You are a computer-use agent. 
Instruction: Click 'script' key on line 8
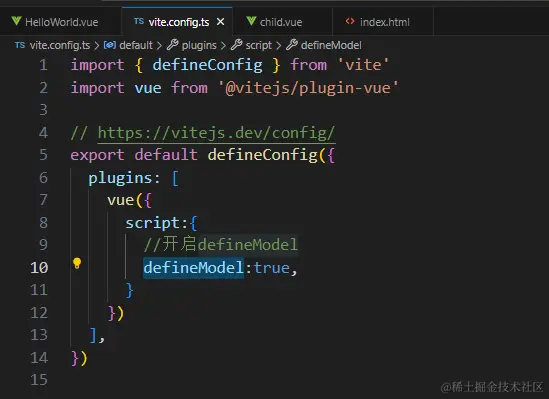tap(153, 223)
